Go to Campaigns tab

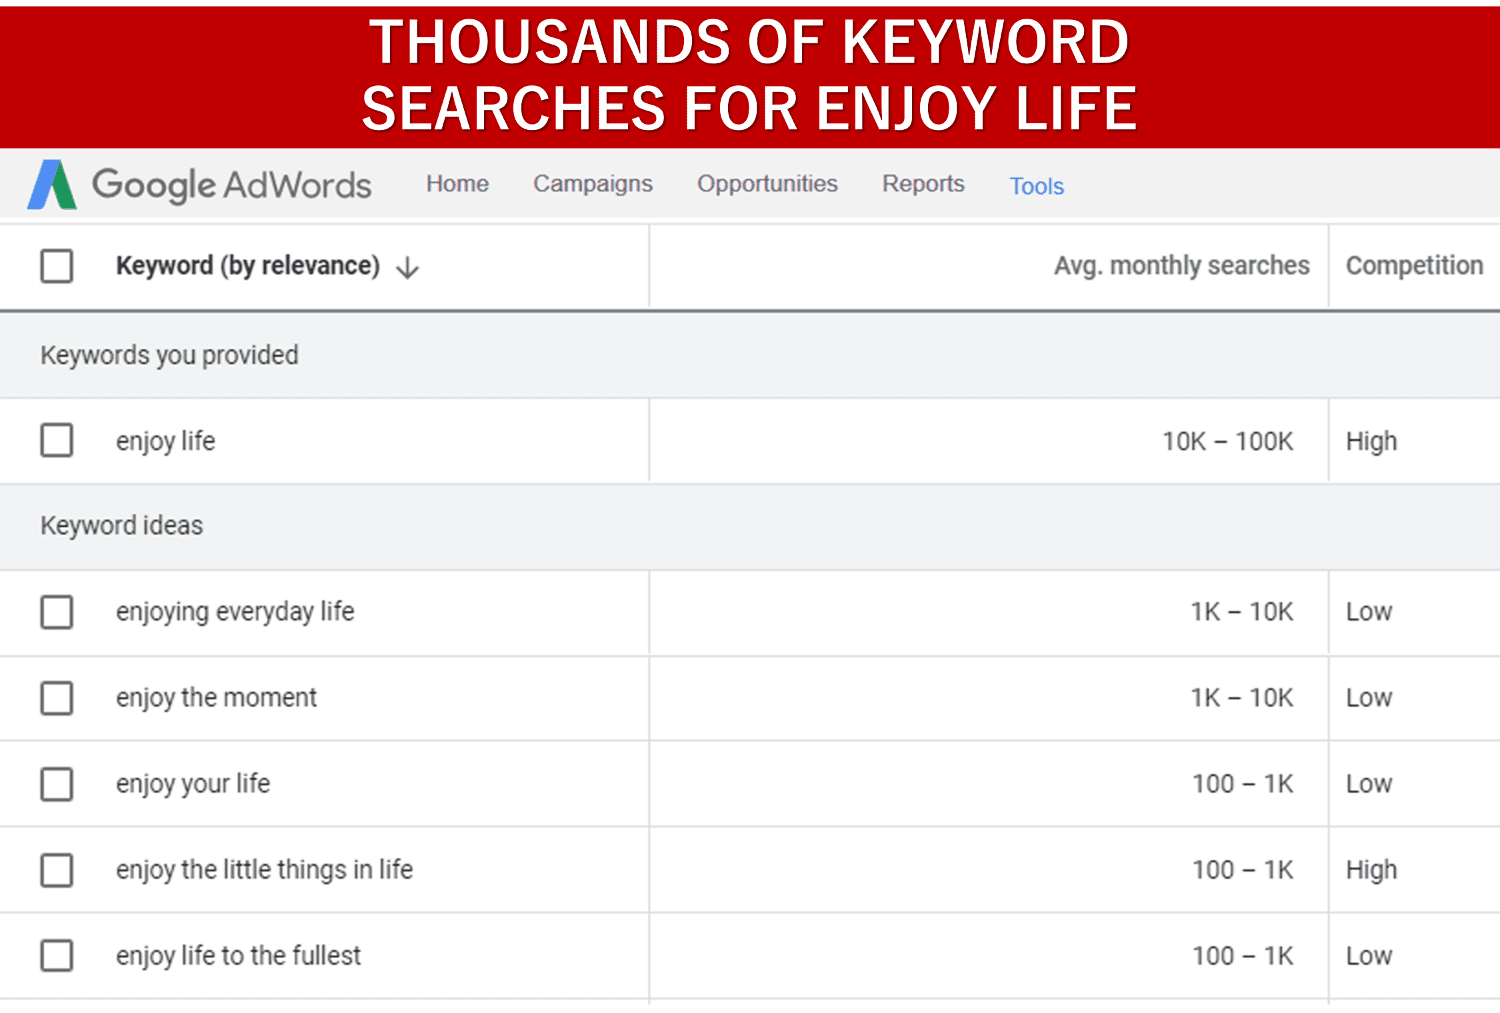[593, 184]
